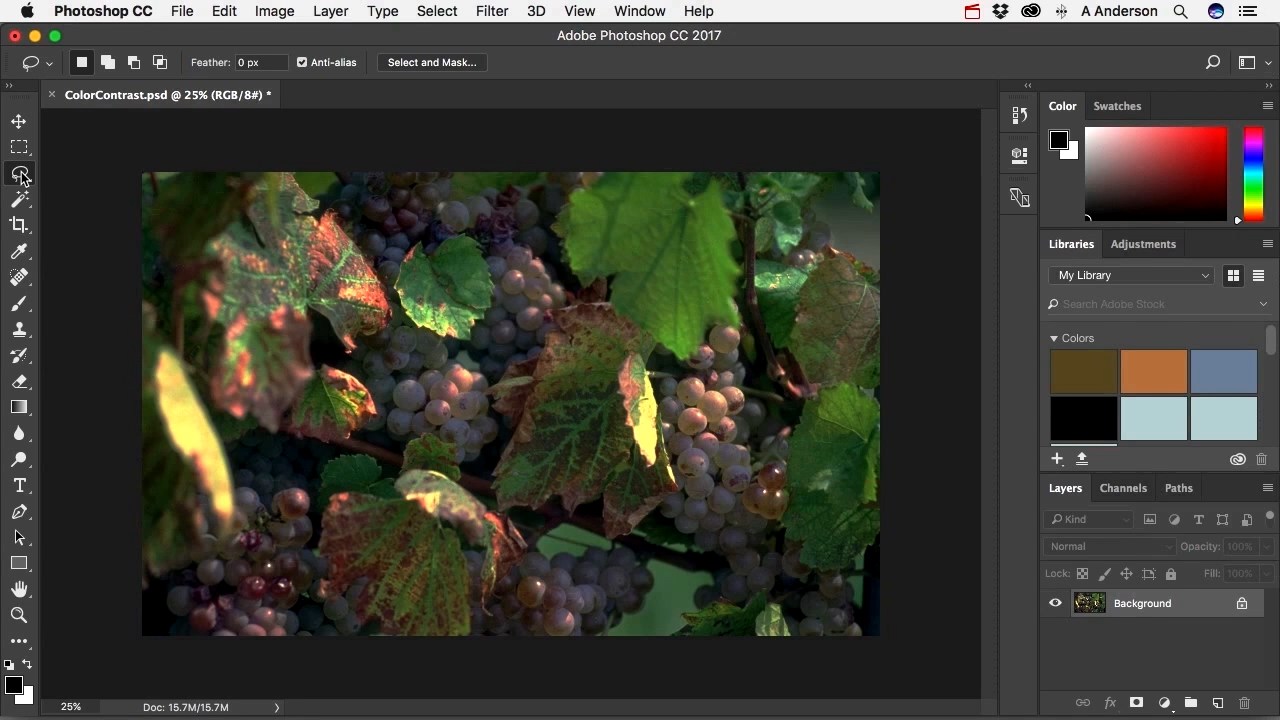Choose New selection mode
This screenshot has width=1280, height=720.
82,62
